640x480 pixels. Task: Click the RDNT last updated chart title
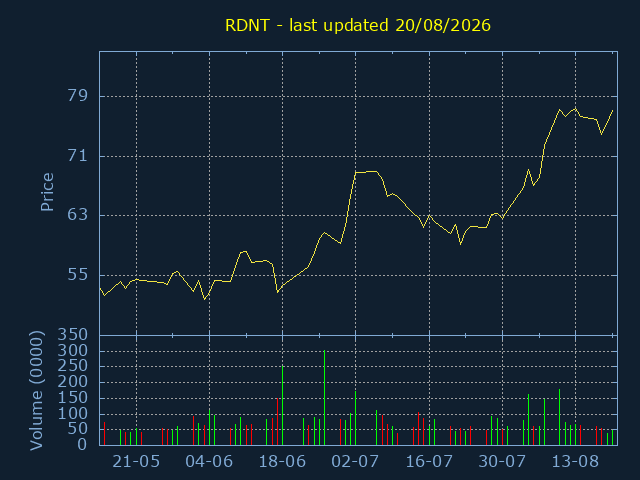[x=358, y=25]
